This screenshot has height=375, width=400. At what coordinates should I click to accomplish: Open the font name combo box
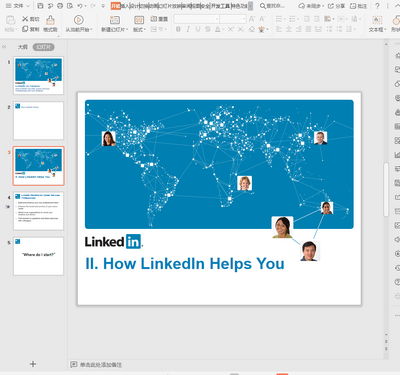pyautogui.click(x=196, y=19)
